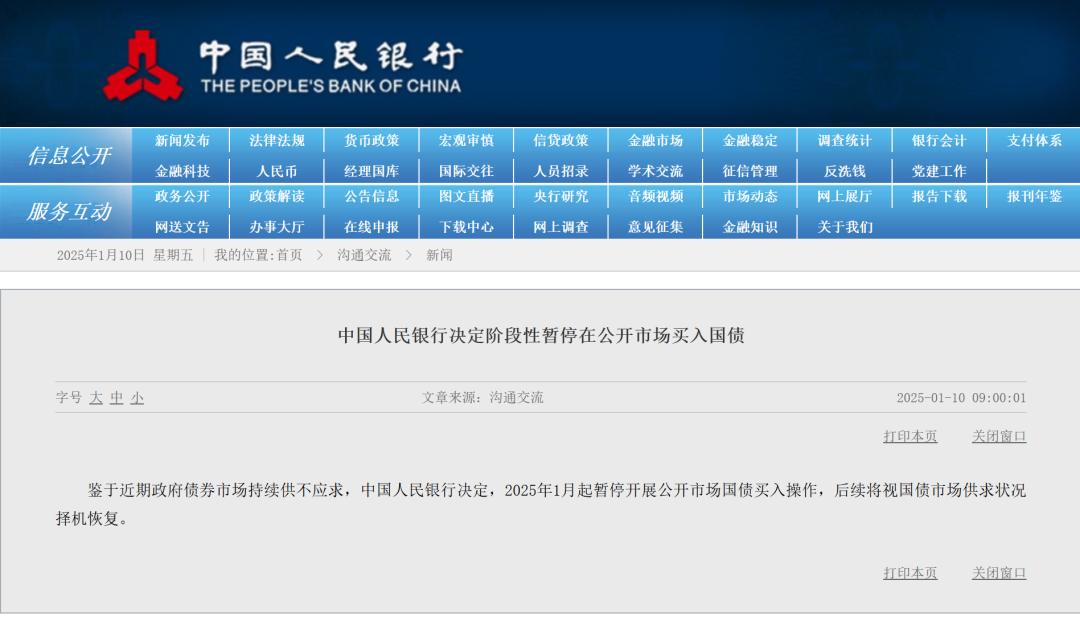The width and height of the screenshot is (1080, 617).
Task: Open 下载中心 page
Action: (466, 227)
